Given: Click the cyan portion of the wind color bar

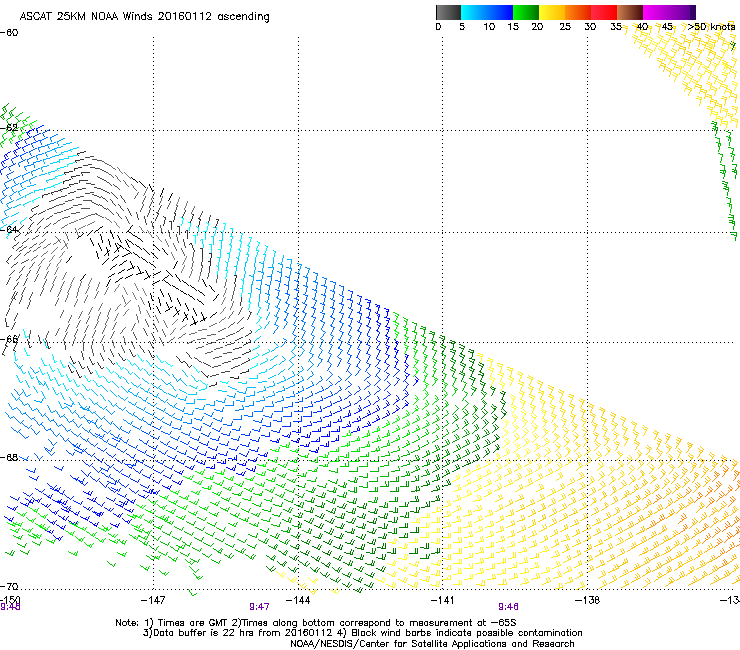Looking at the screenshot, I should coord(474,12).
